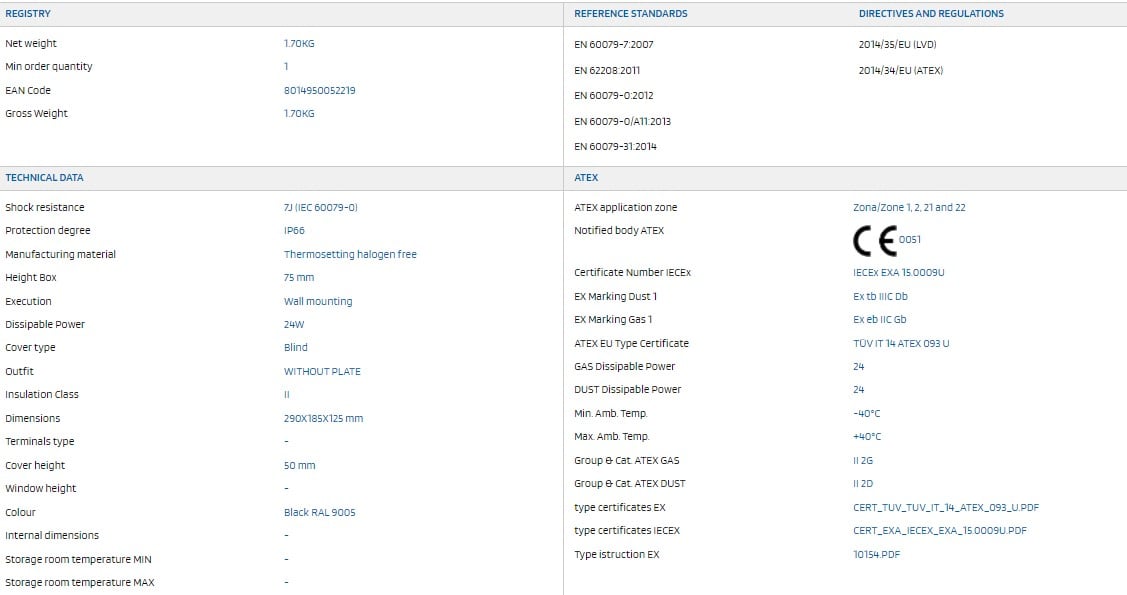Click the 290X185X125 mm dimensions value
Viewport: 1127px width, 595px height.
(323, 418)
